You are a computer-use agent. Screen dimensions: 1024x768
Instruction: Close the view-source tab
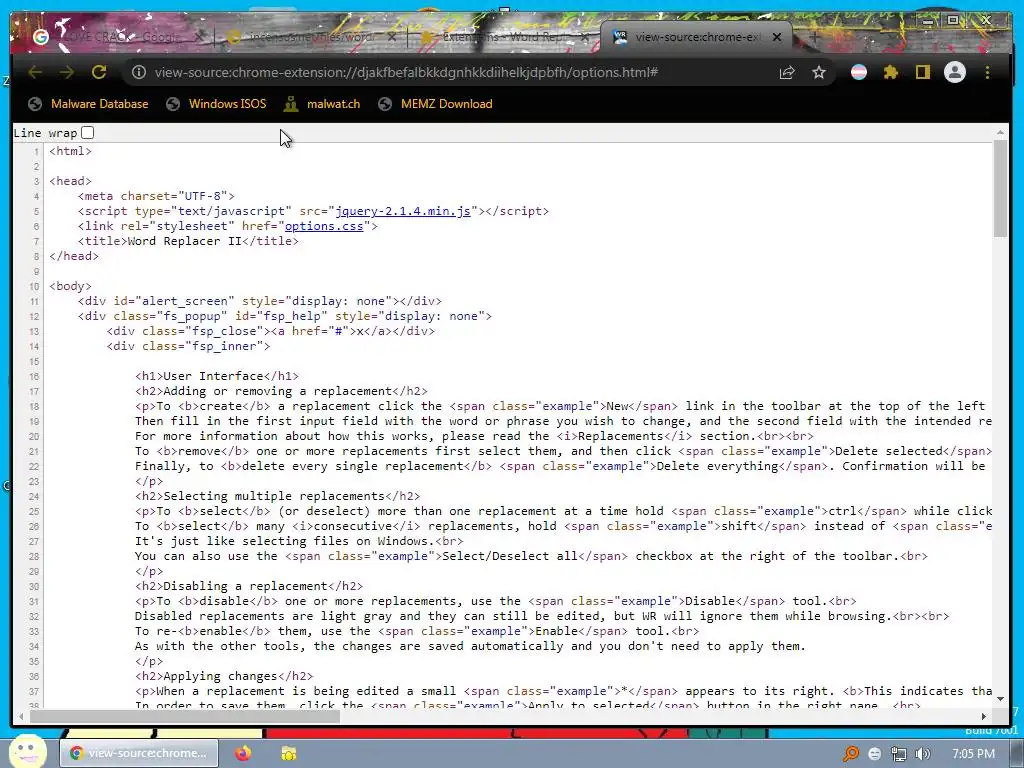click(776, 37)
